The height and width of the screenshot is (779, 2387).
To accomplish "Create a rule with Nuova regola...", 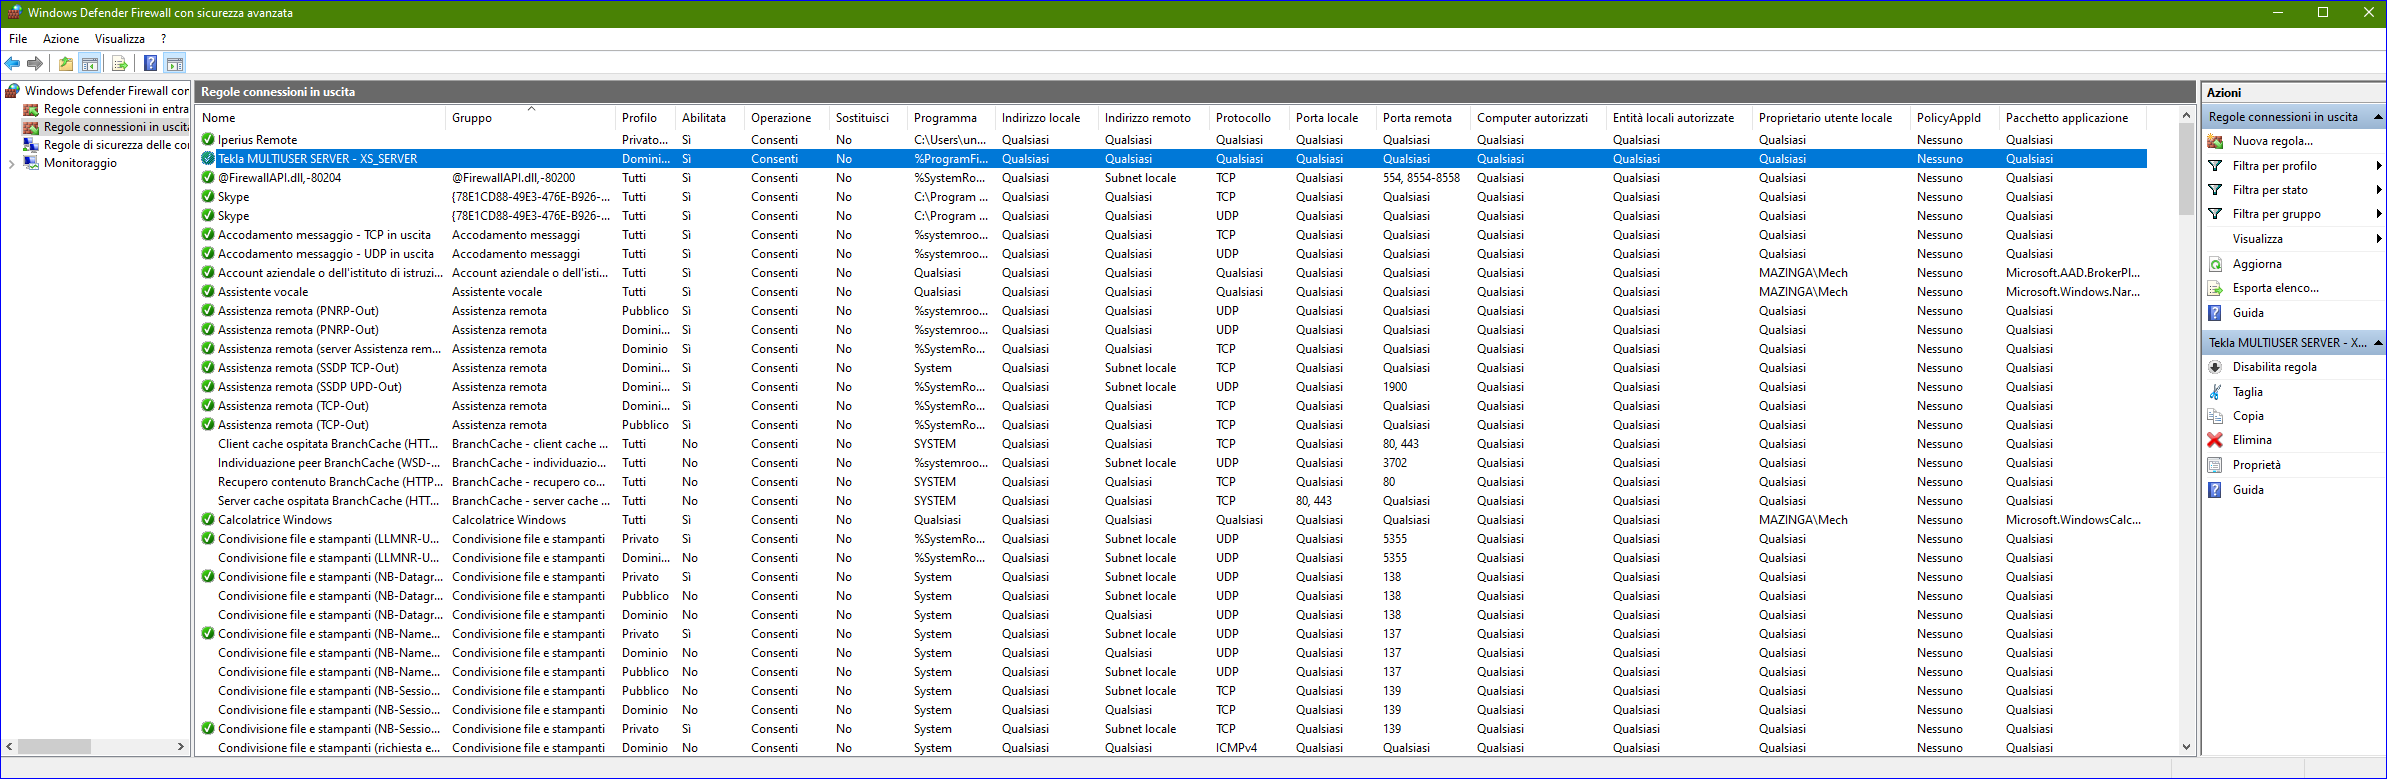I will 2272,141.
